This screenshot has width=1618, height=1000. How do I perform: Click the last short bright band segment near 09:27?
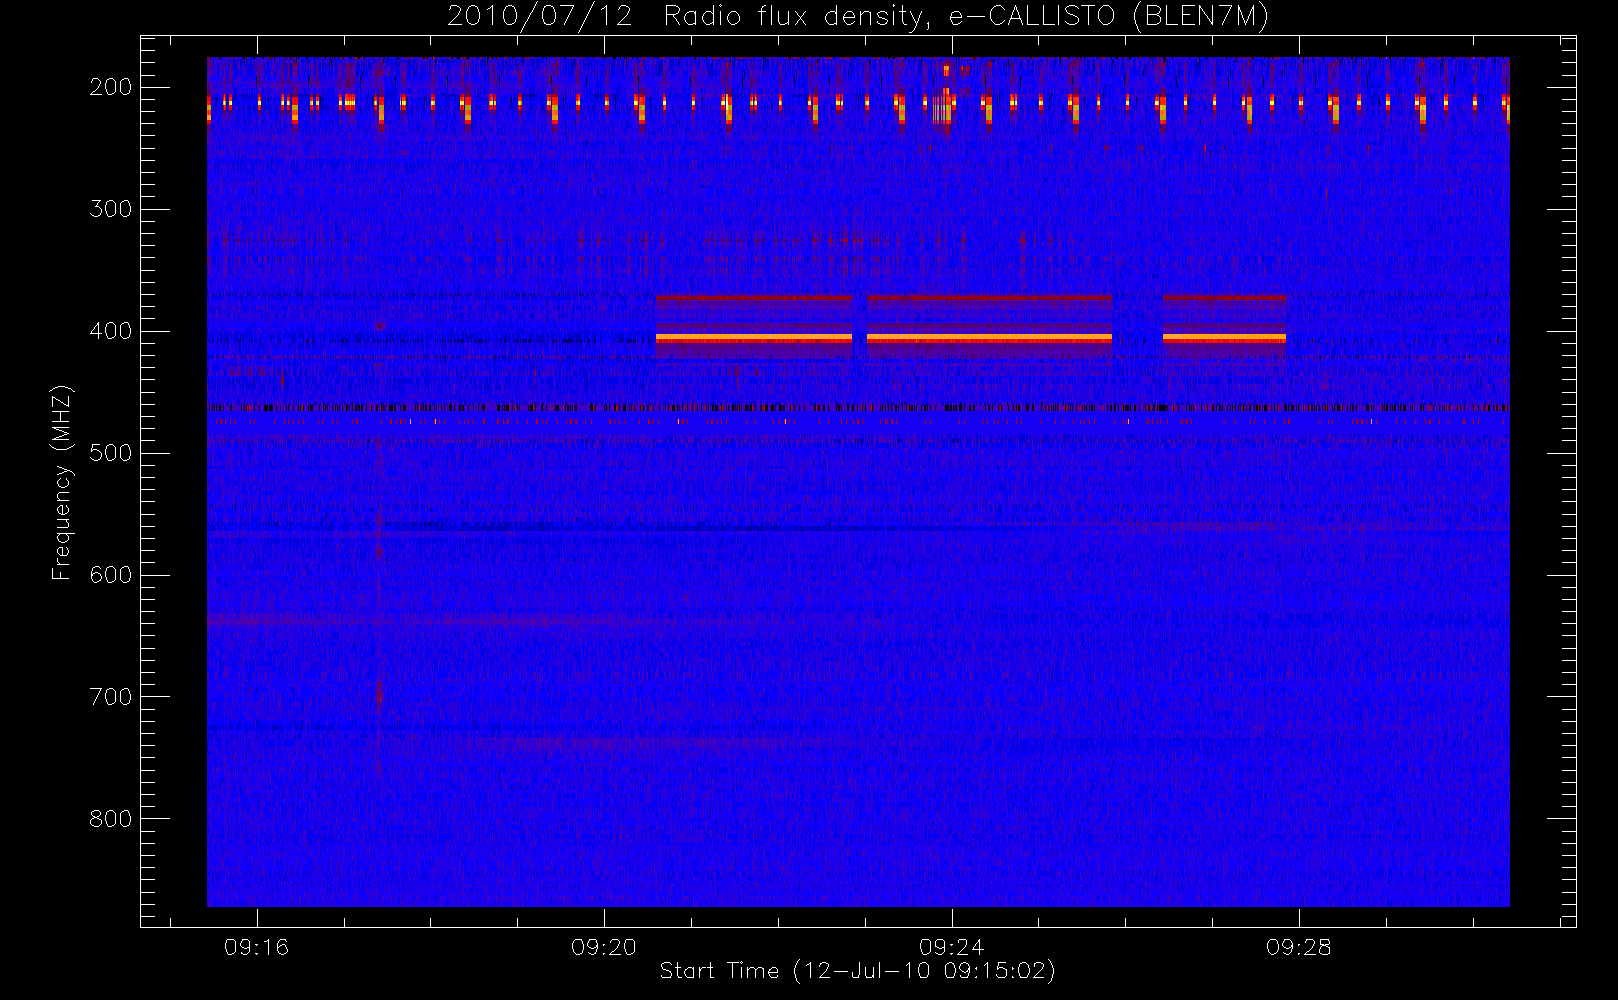[x=1224, y=339]
